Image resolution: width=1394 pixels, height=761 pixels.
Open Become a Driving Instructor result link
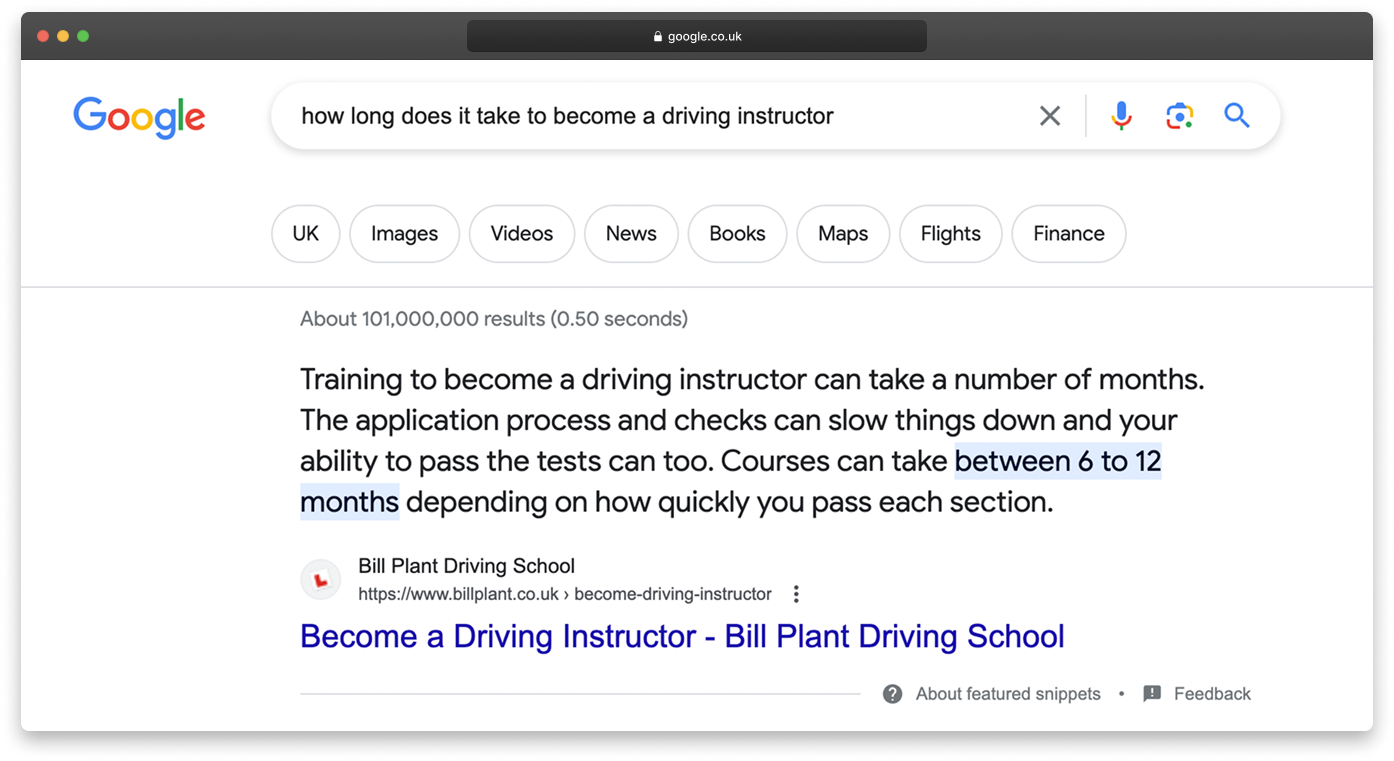tap(682, 637)
